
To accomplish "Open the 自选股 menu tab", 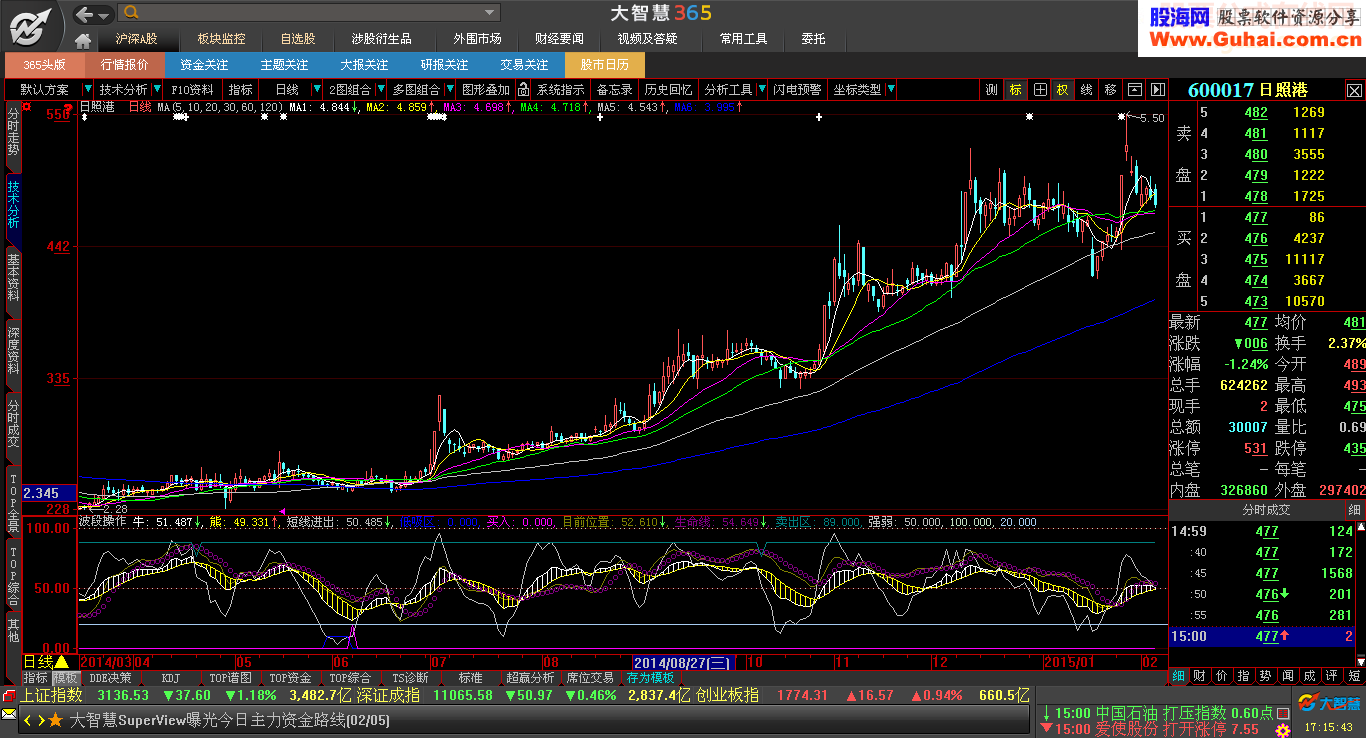I will pos(297,39).
